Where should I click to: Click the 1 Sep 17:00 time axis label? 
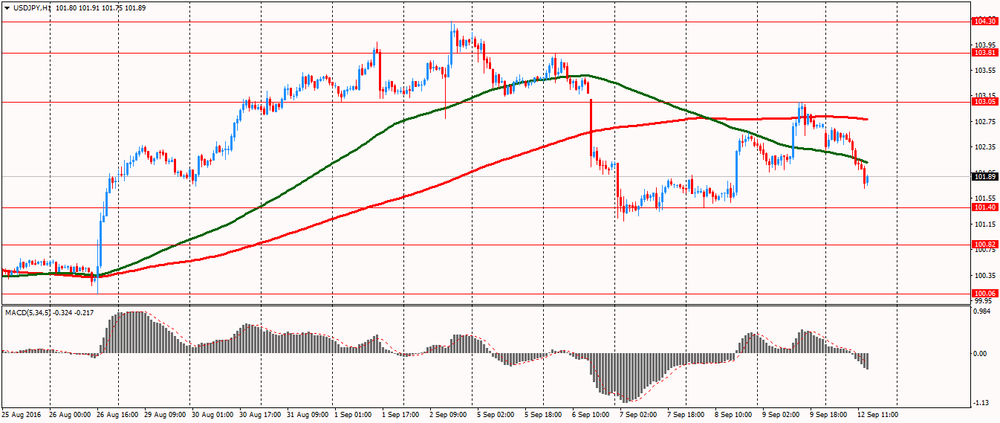coord(399,413)
